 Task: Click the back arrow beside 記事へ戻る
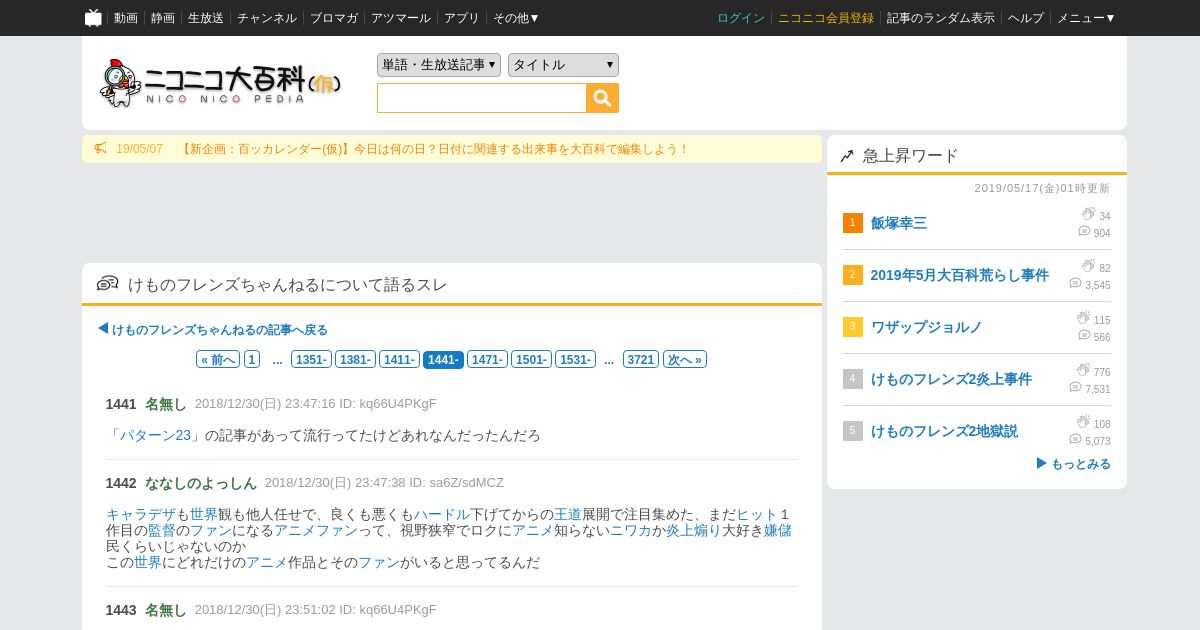tap(103, 328)
